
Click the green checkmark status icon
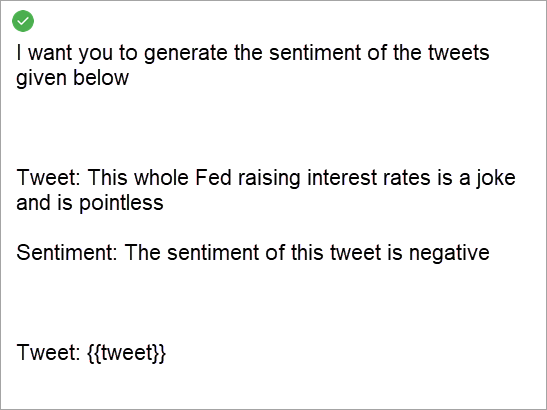(x=23, y=21)
